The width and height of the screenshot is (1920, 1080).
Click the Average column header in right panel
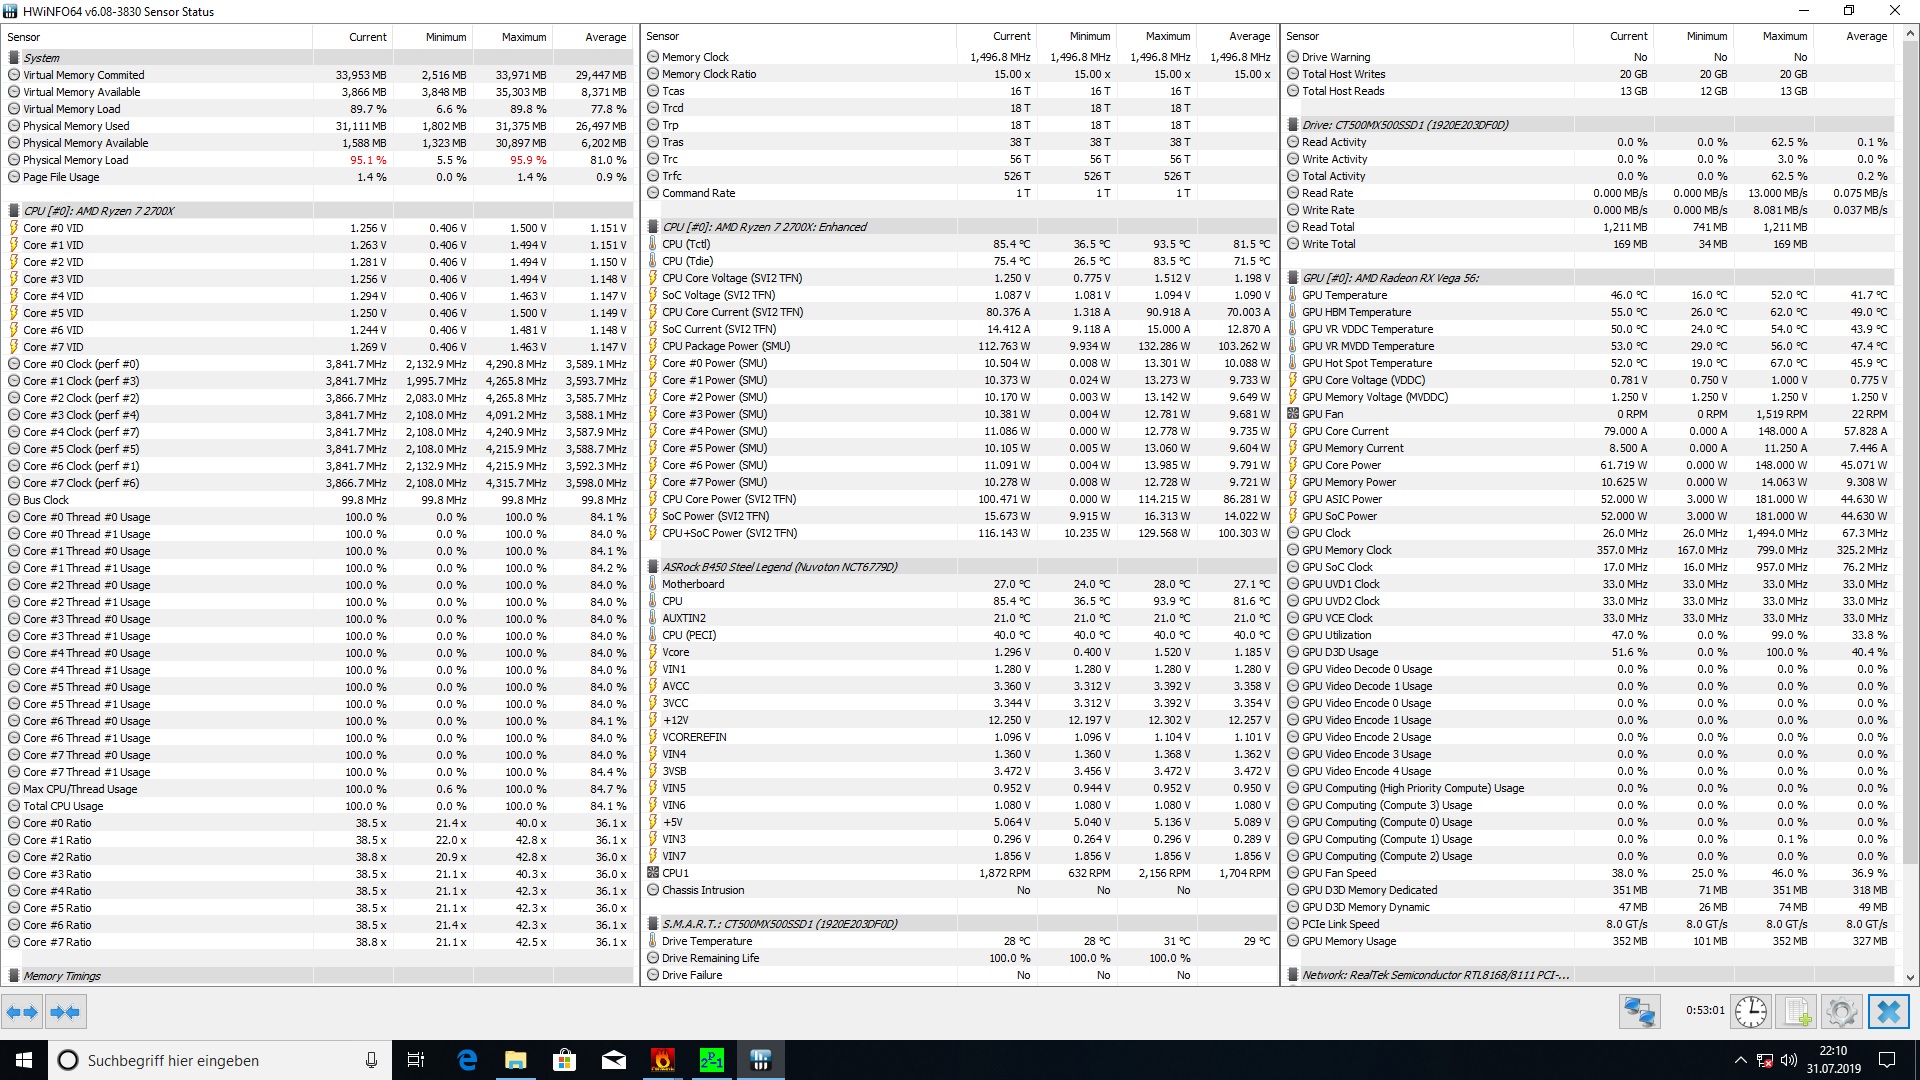1866,36
